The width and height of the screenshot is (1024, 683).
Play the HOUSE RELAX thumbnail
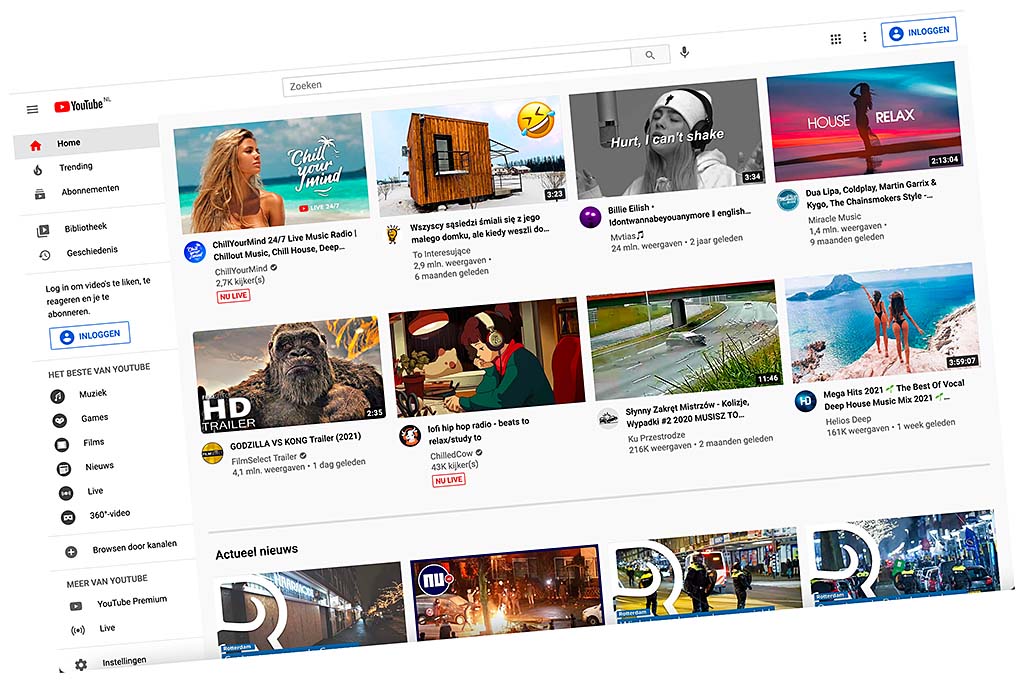(x=865, y=121)
